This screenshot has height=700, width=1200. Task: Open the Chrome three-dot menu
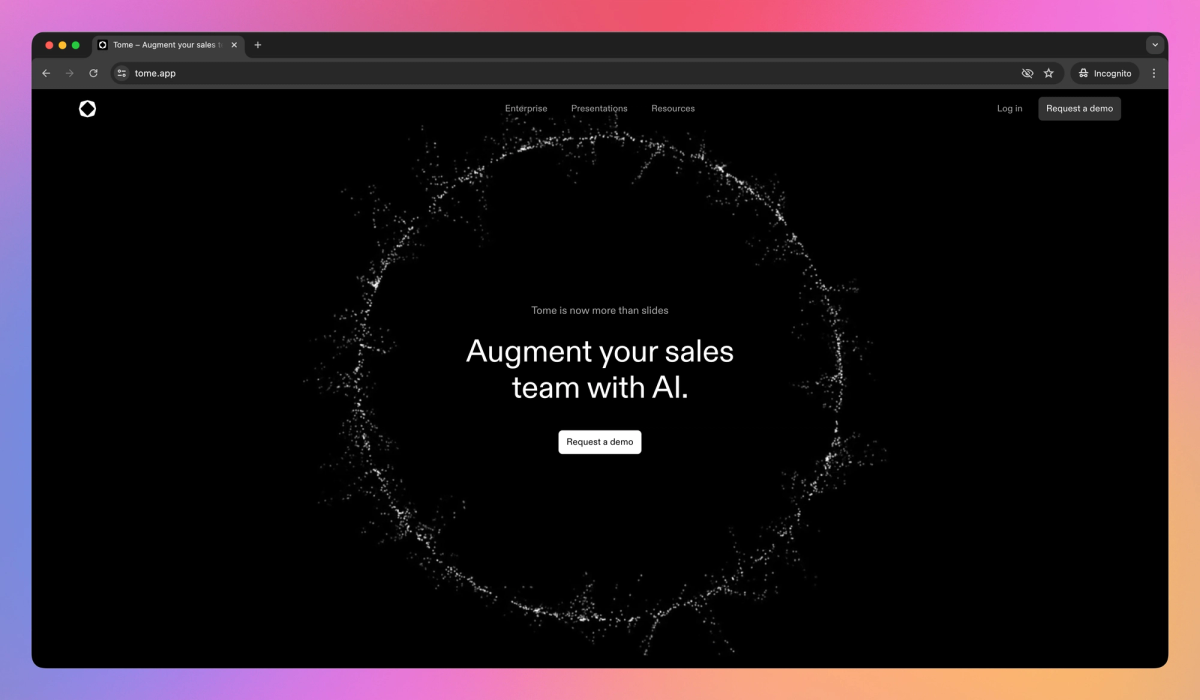[1154, 73]
